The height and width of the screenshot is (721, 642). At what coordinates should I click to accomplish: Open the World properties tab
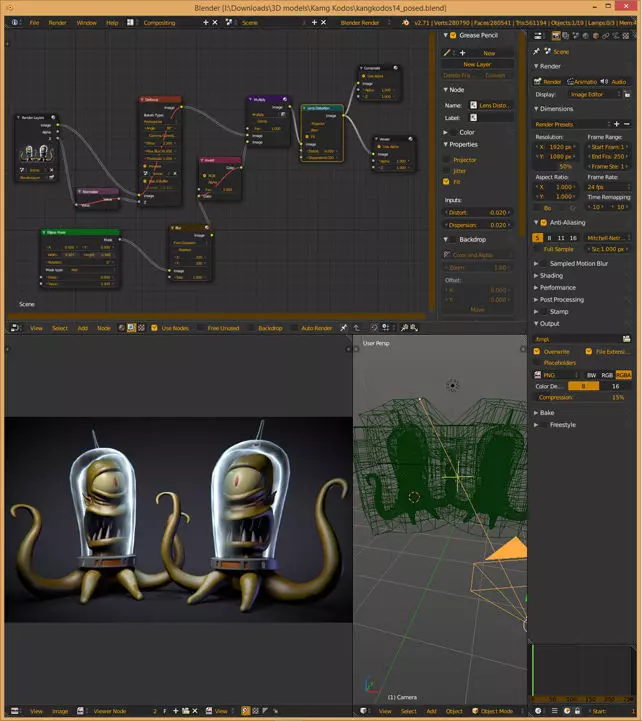(x=585, y=36)
